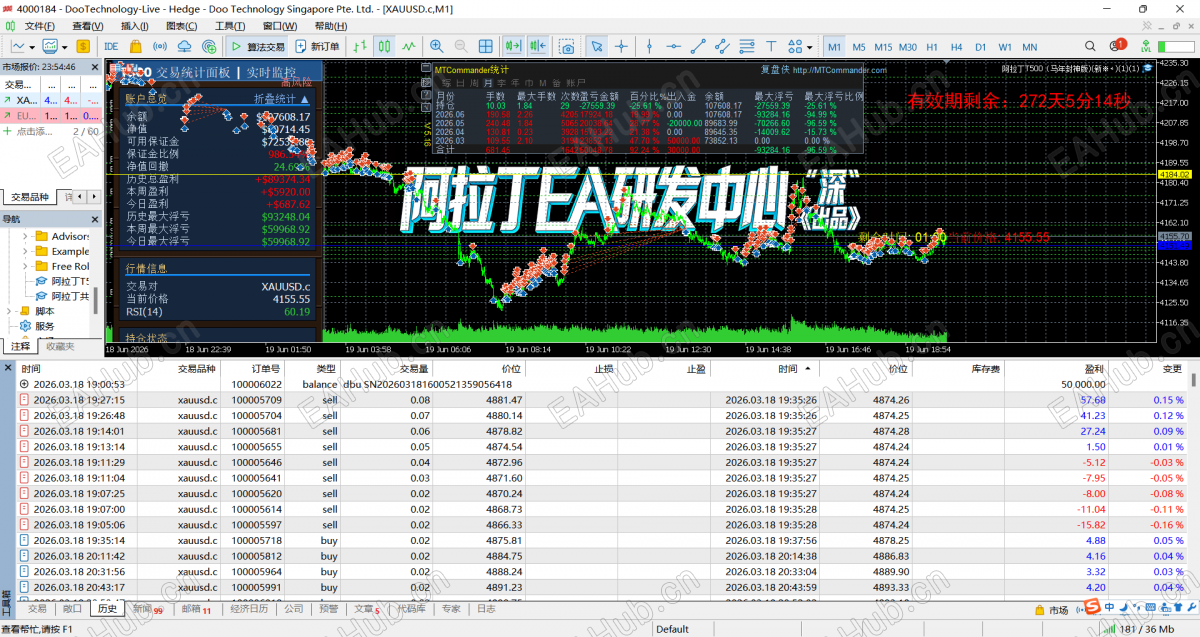
Task: Open the Signals broadcast icon
Action: coord(160,46)
